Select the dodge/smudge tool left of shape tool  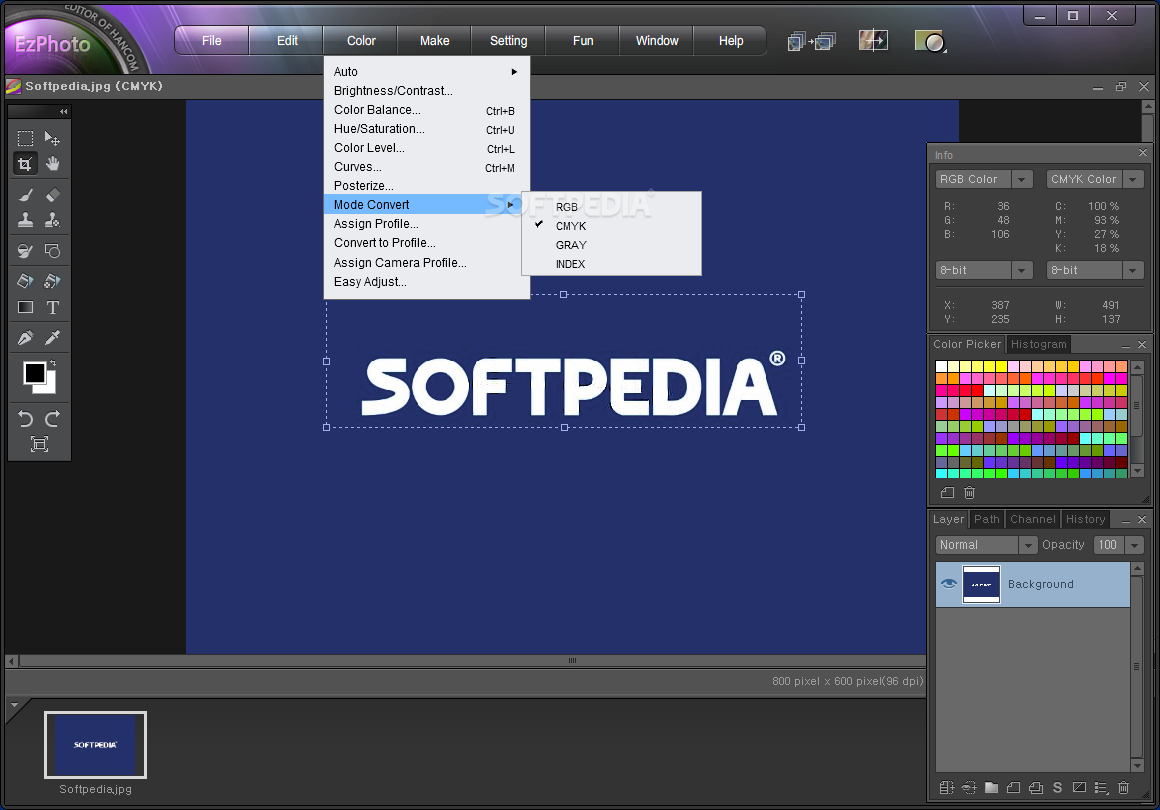click(x=25, y=251)
